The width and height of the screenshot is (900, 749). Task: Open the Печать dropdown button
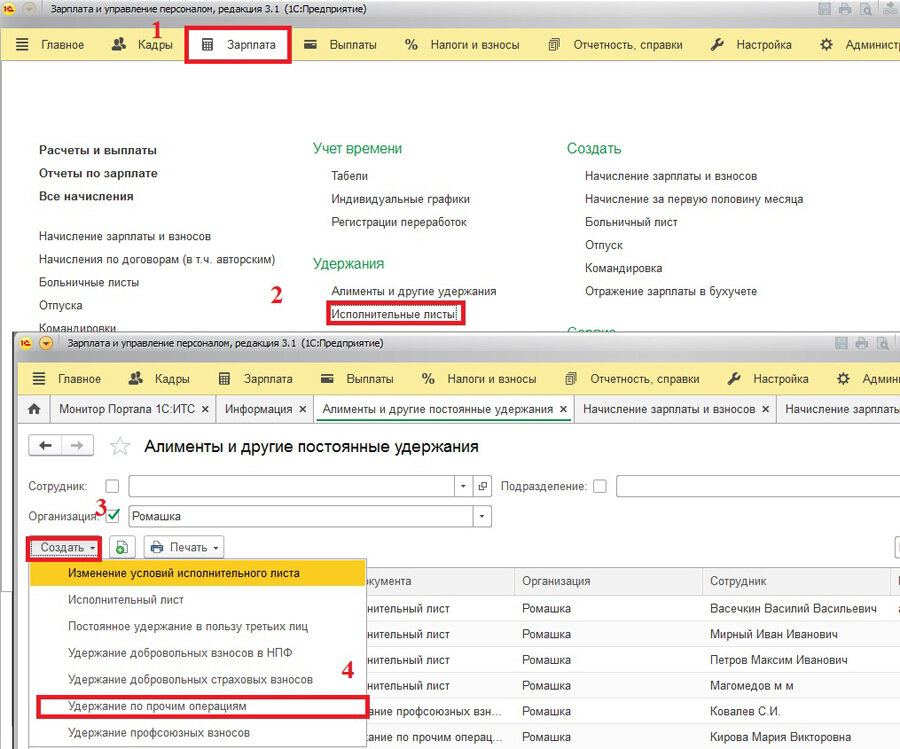(184, 548)
